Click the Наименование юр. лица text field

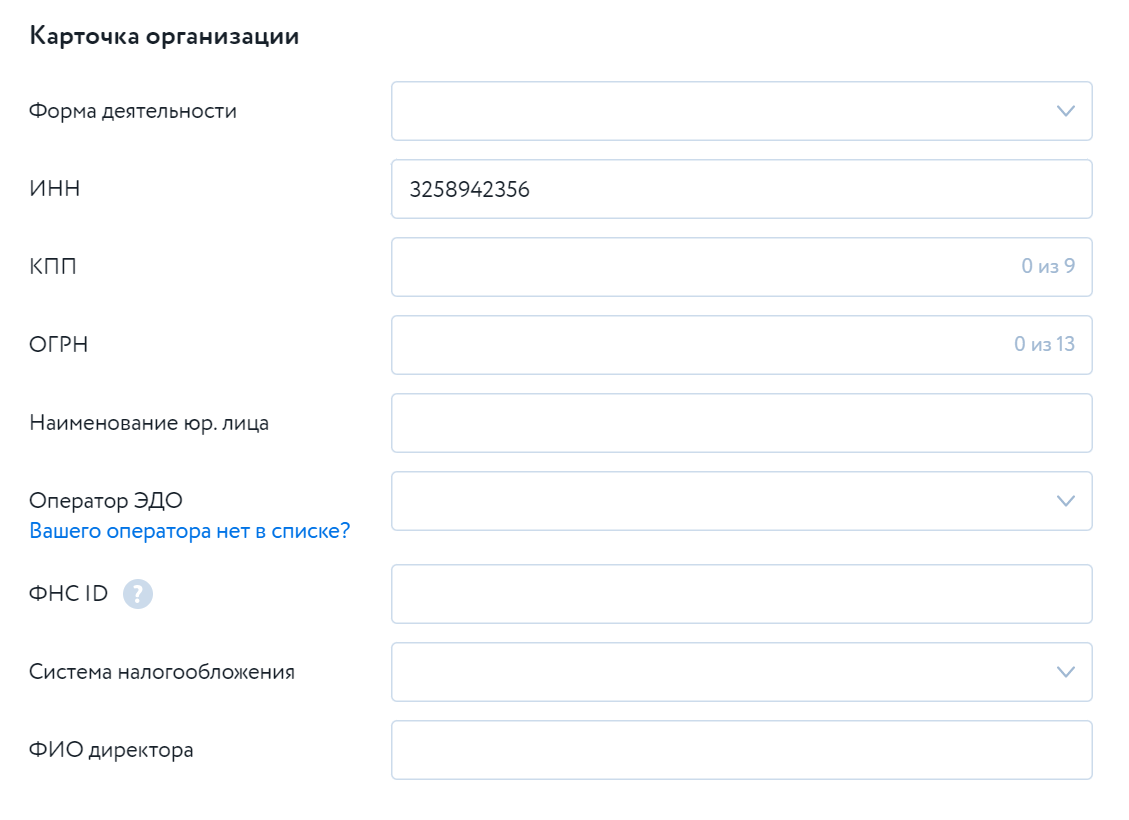click(x=740, y=423)
